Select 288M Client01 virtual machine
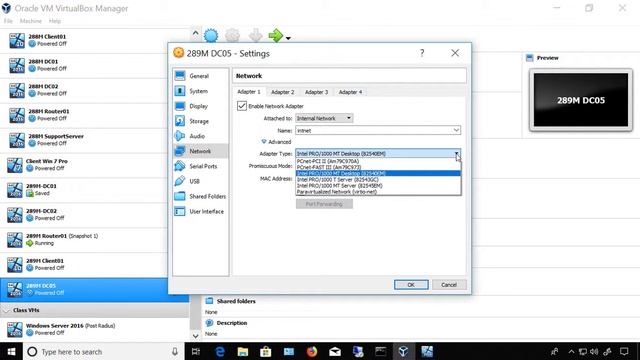This screenshot has width=640, height=360. point(95,40)
